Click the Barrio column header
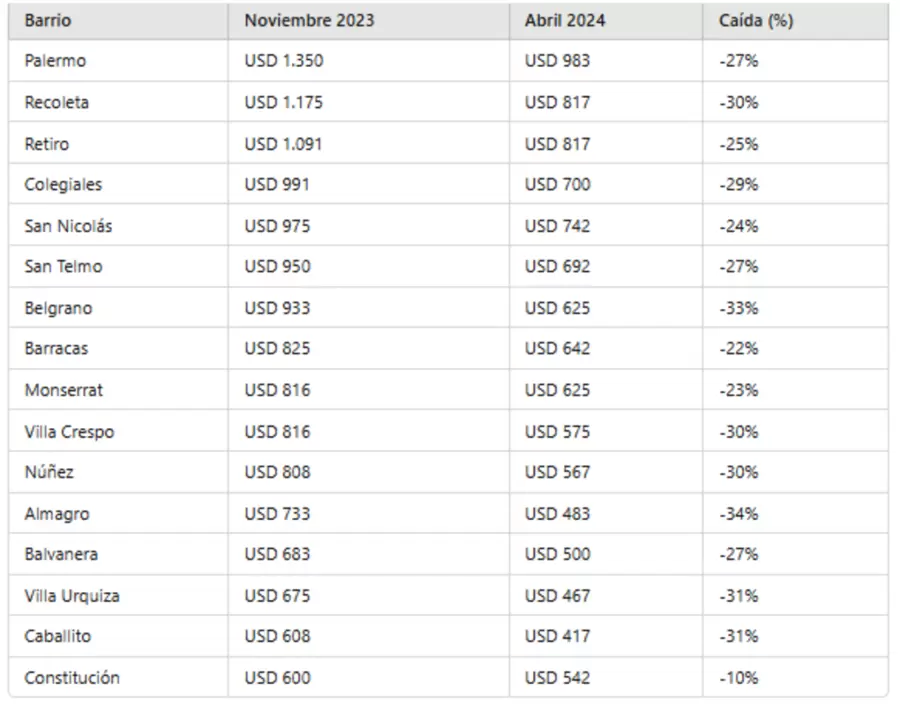 (x=48, y=20)
